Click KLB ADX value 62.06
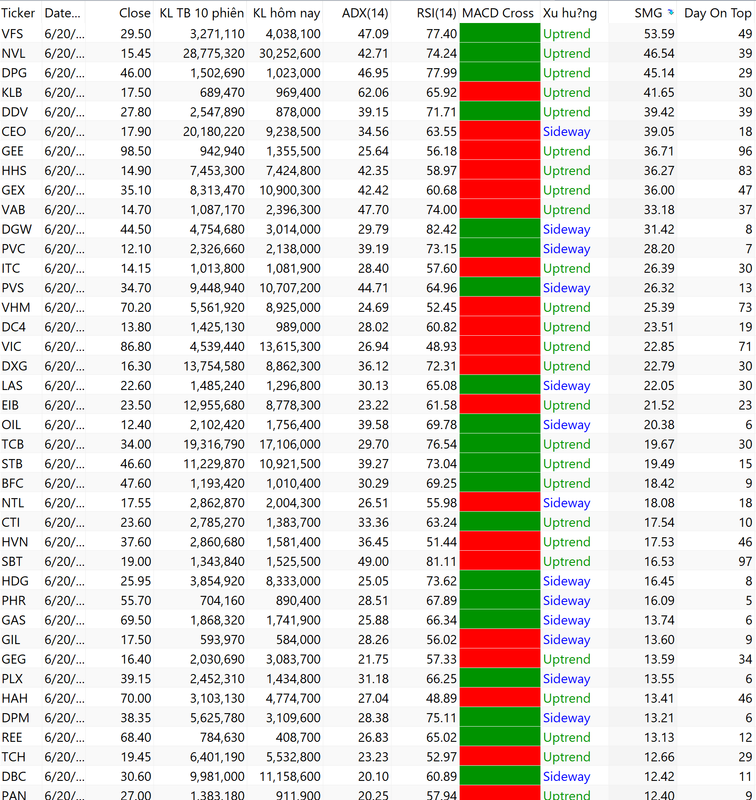This screenshot has height=800, width=756. [373, 92]
